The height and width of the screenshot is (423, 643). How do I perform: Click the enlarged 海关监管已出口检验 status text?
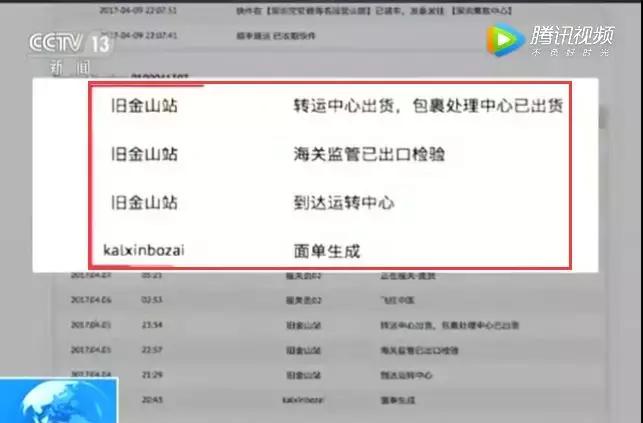tap(369, 154)
